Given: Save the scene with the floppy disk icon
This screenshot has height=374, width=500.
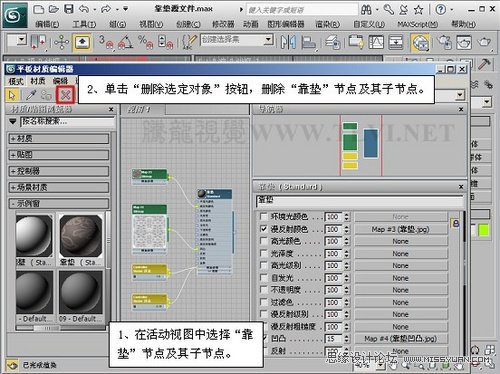Looking at the screenshot, I should [69, 9].
